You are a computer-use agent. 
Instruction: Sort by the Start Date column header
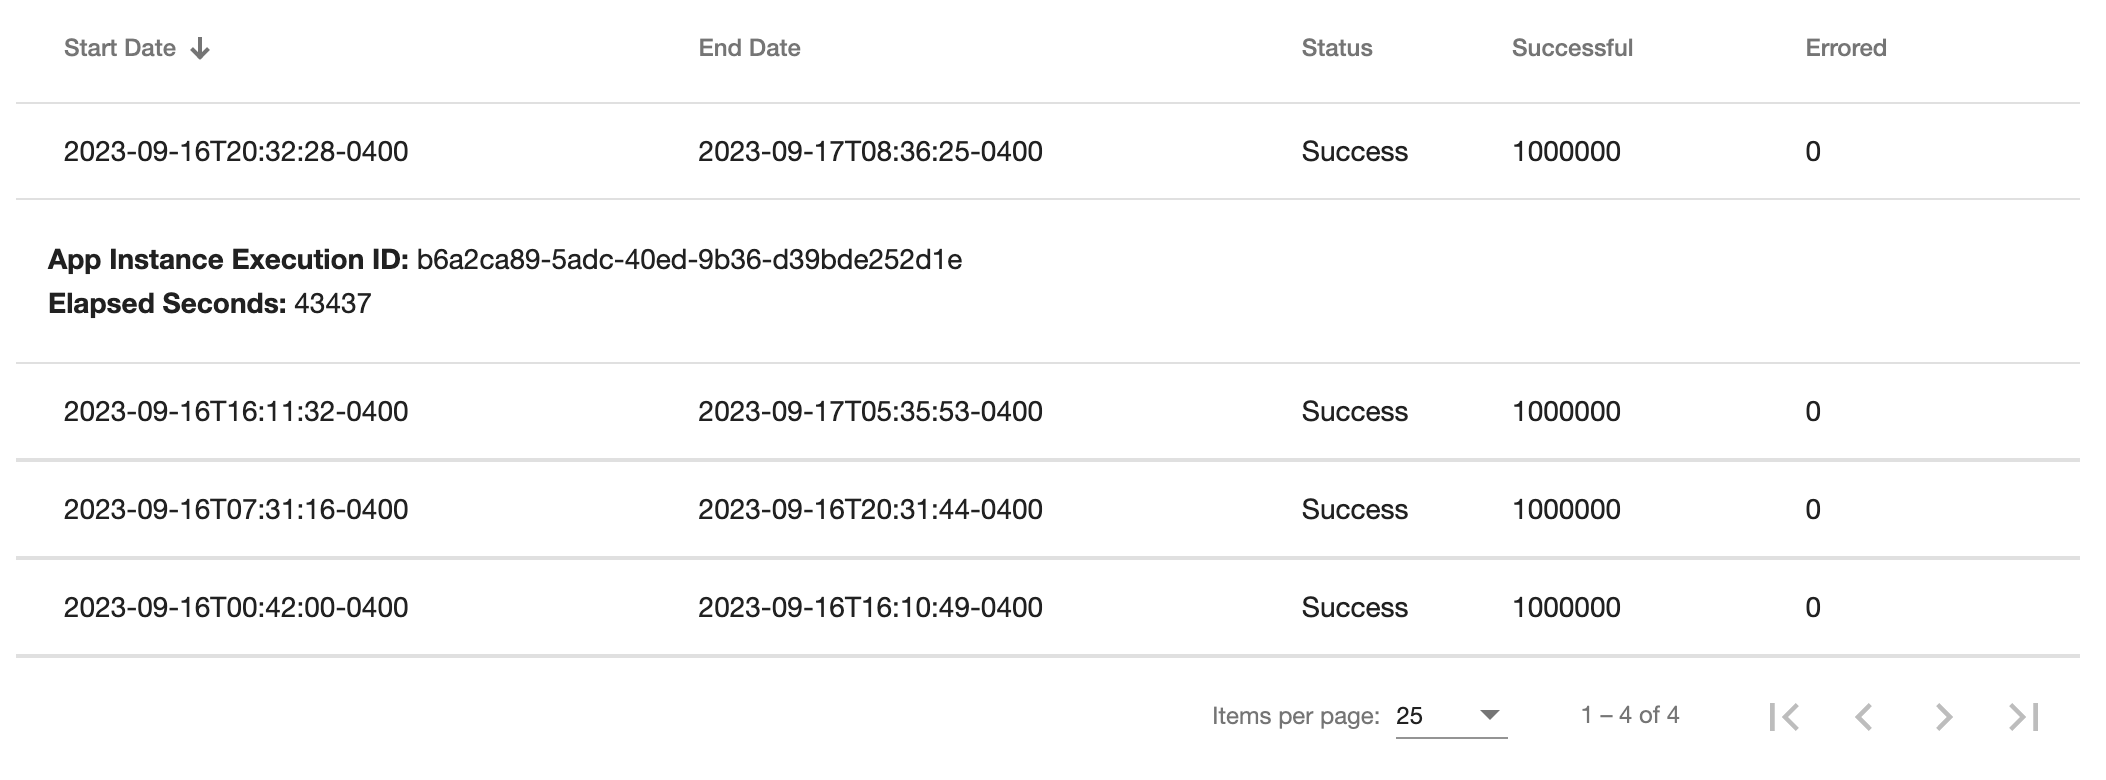click(x=120, y=48)
